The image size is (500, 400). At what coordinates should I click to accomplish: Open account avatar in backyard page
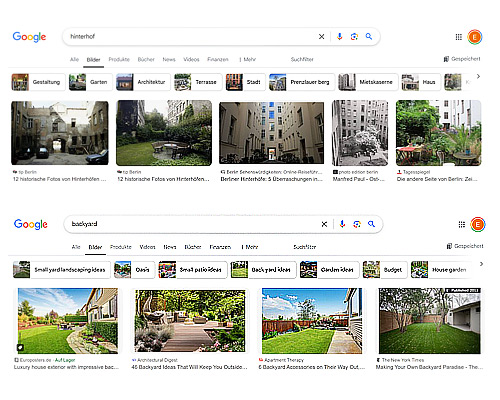click(x=478, y=224)
